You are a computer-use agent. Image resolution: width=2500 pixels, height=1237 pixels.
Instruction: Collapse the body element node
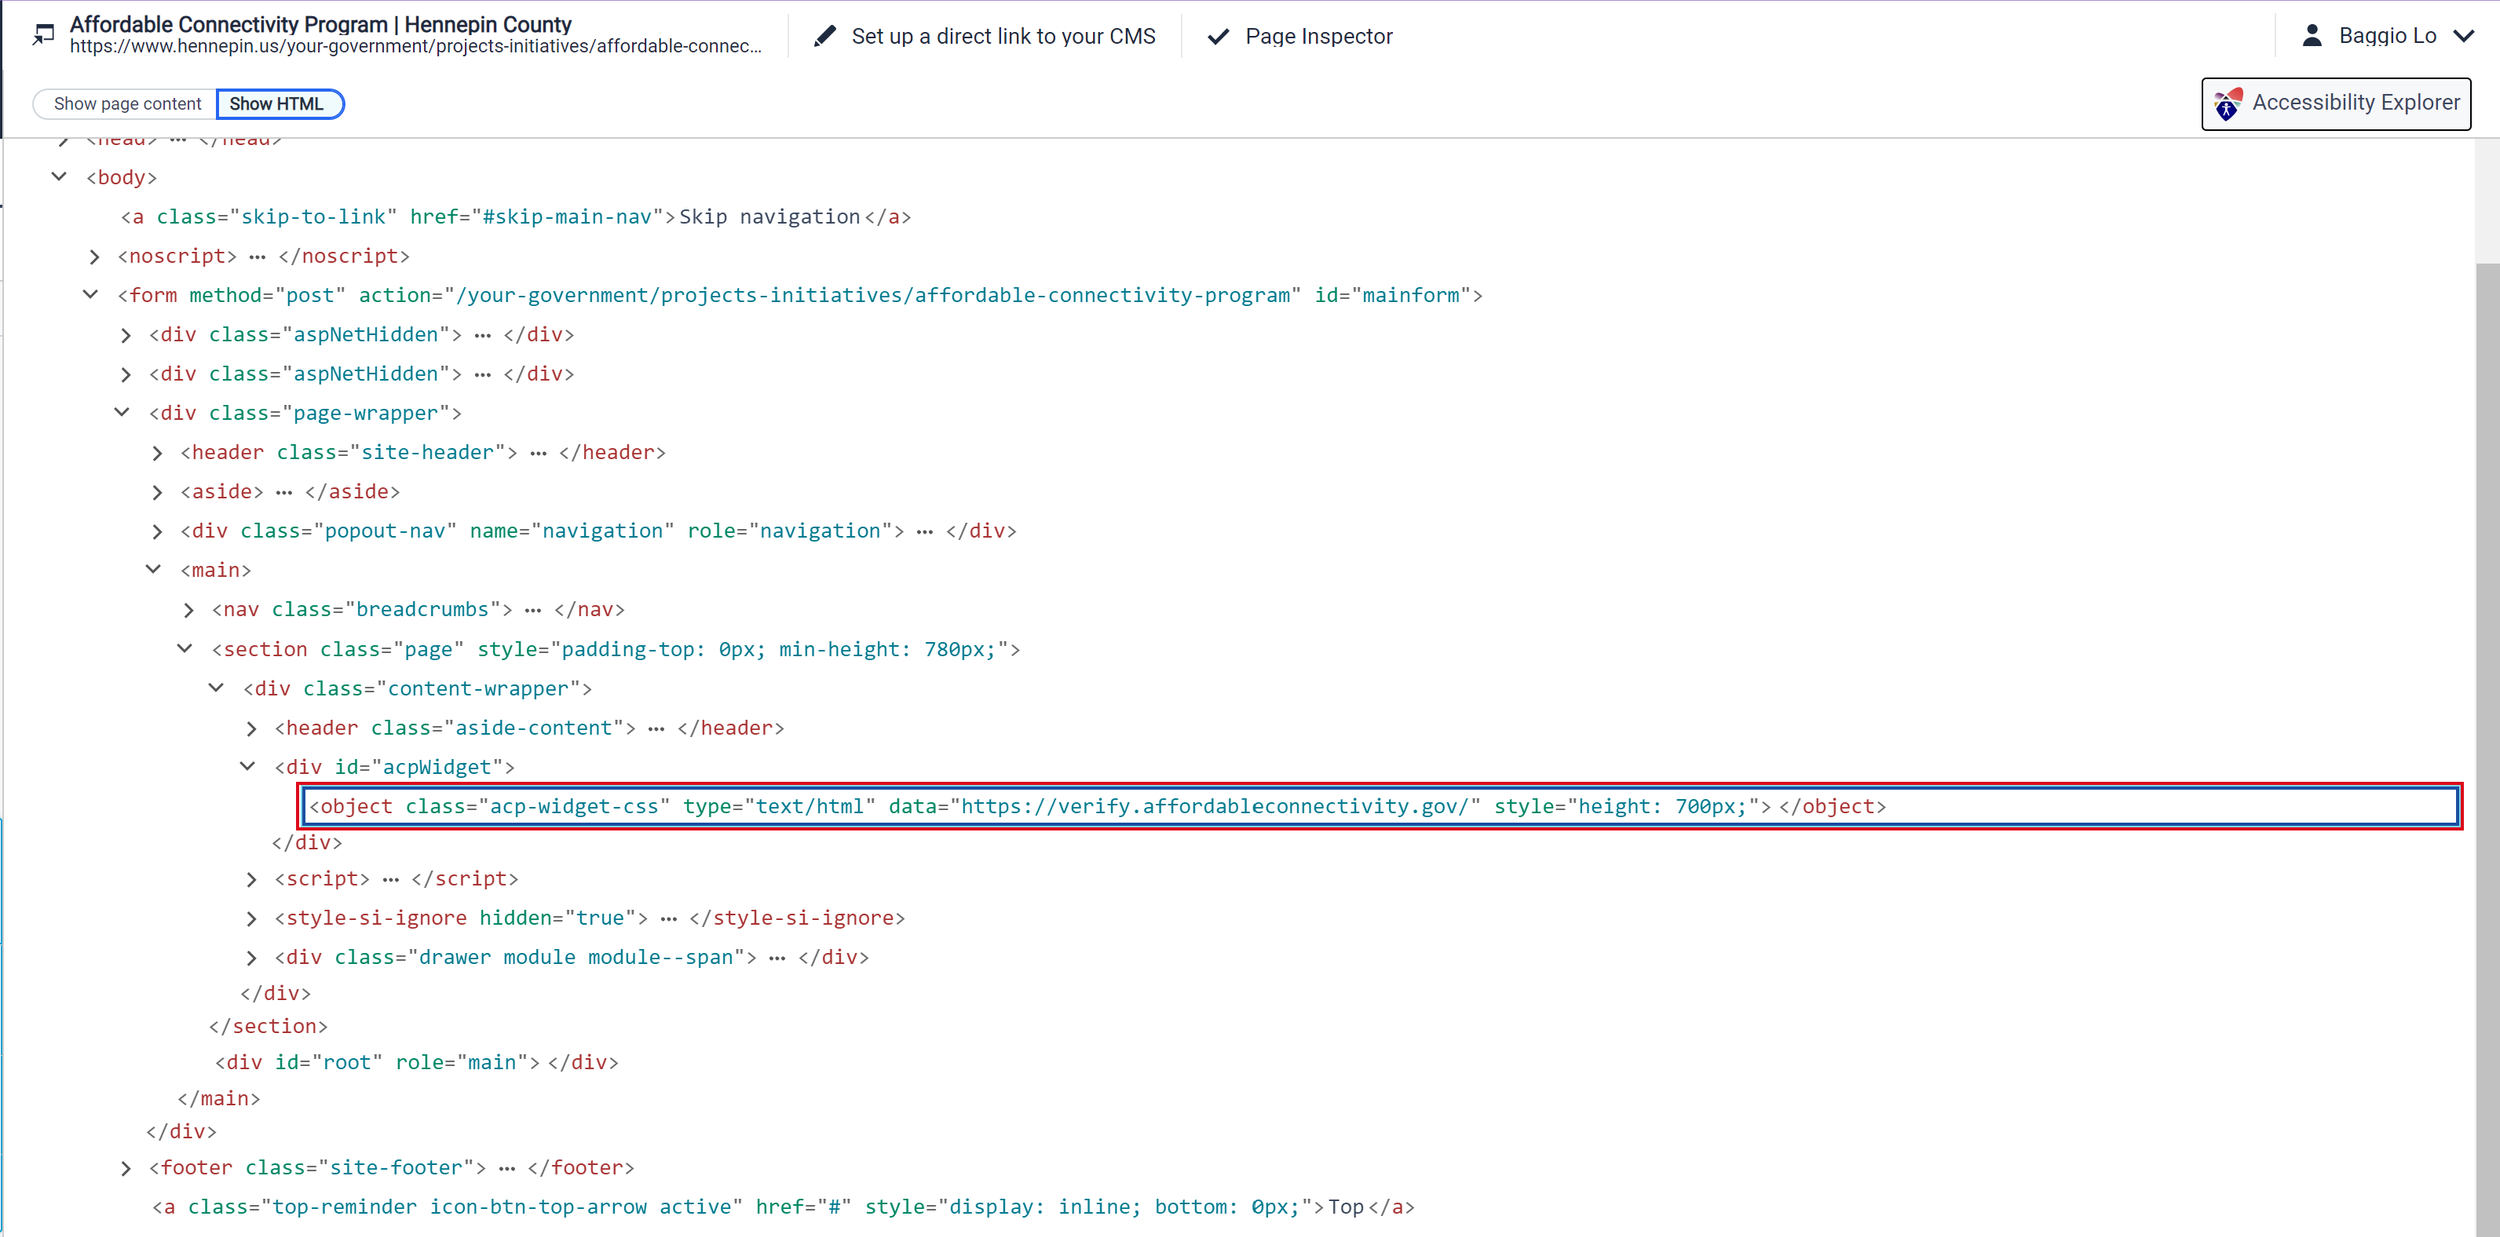(x=59, y=177)
